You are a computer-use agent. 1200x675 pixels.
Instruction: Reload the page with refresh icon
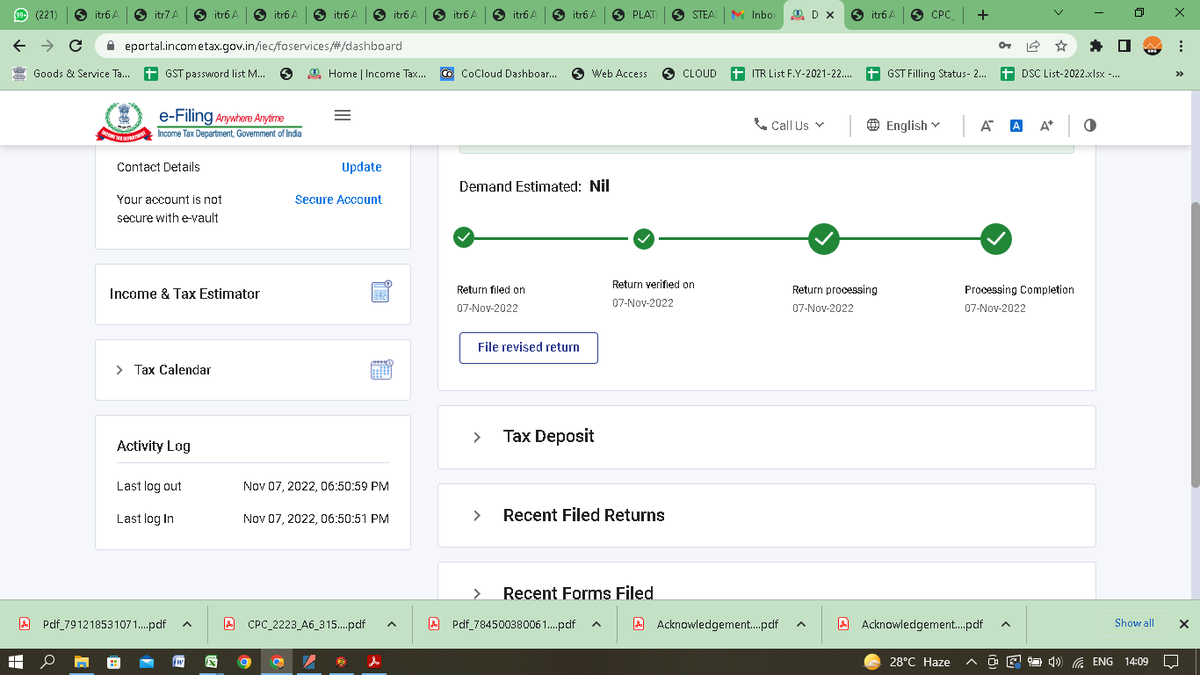[x=75, y=46]
